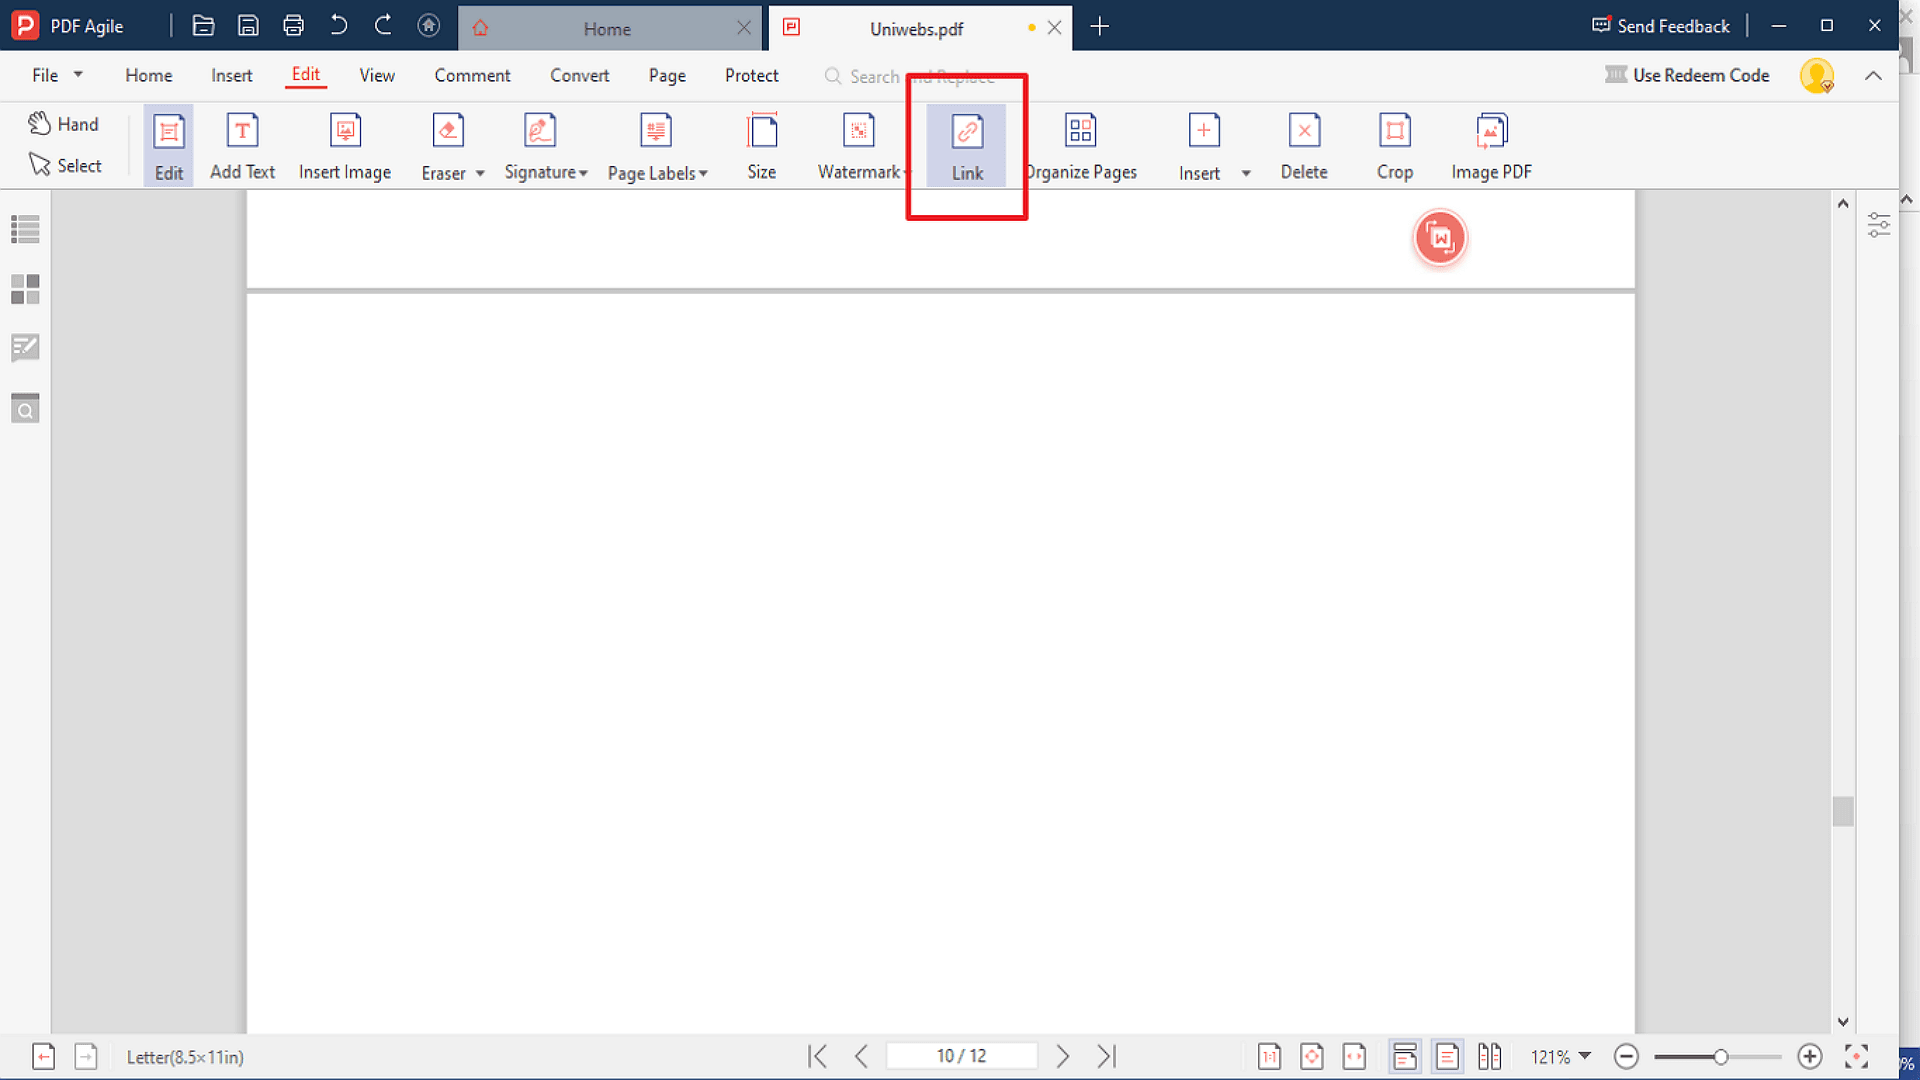Delete pages with the Delete tool
Image resolution: width=1920 pixels, height=1080 pixels.
pyautogui.click(x=1304, y=146)
